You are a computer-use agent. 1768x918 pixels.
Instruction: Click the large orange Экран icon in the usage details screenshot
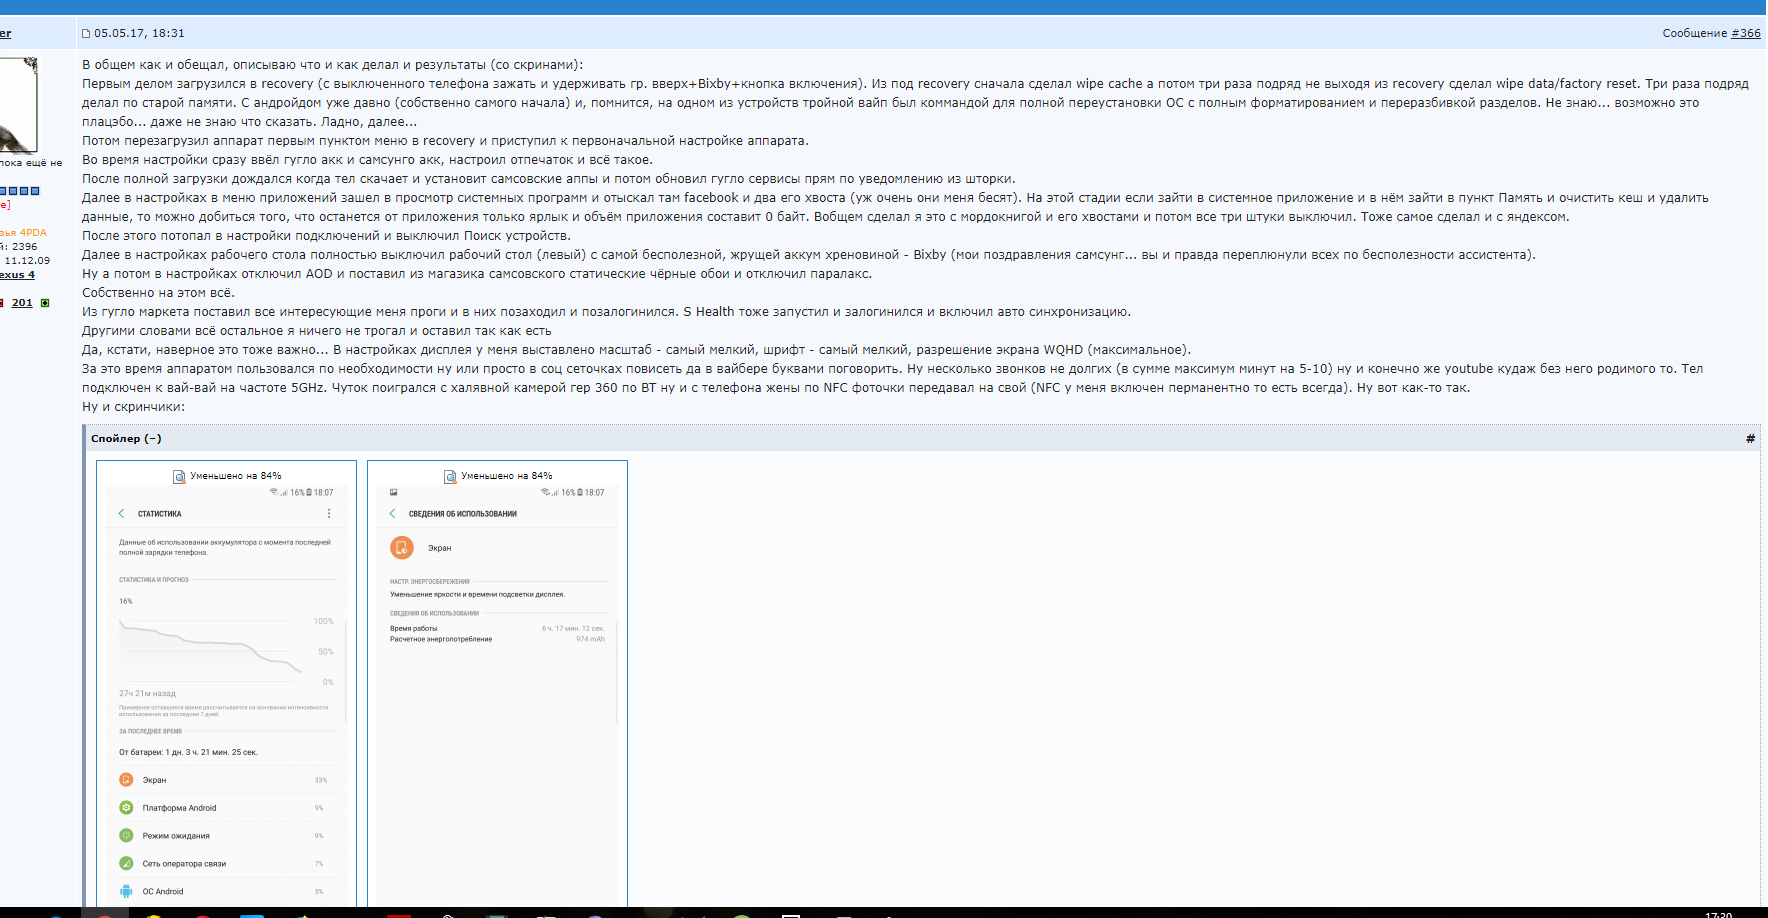click(x=401, y=548)
